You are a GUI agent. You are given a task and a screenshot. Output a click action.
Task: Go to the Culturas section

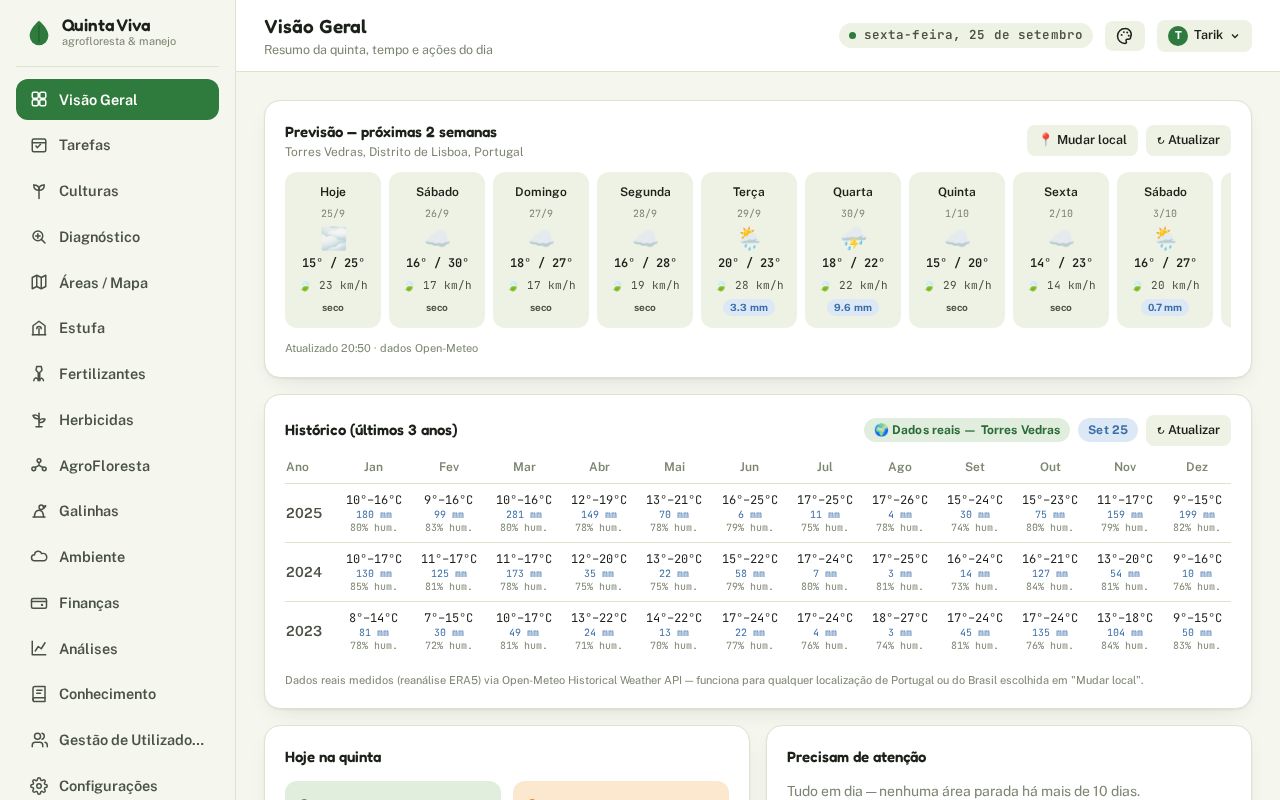[x=117, y=191]
